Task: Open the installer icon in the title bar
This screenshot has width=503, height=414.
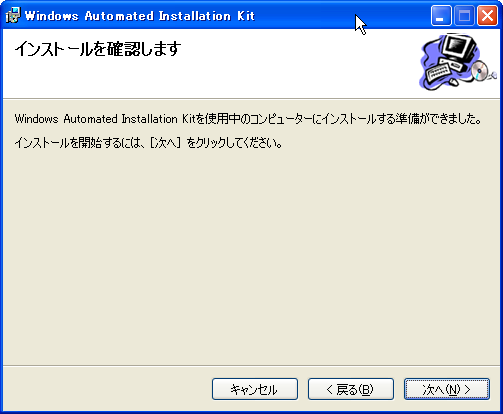Action: coord(13,15)
